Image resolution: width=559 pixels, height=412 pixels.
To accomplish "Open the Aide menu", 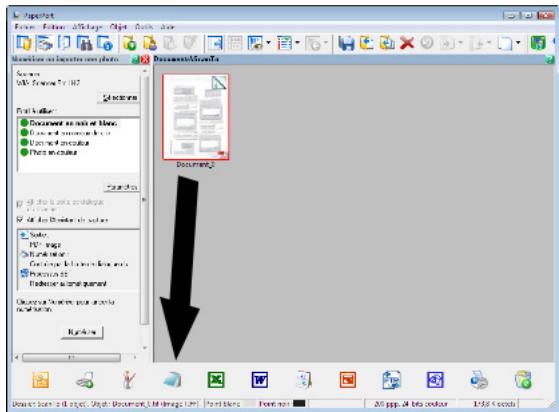I will pos(167,27).
